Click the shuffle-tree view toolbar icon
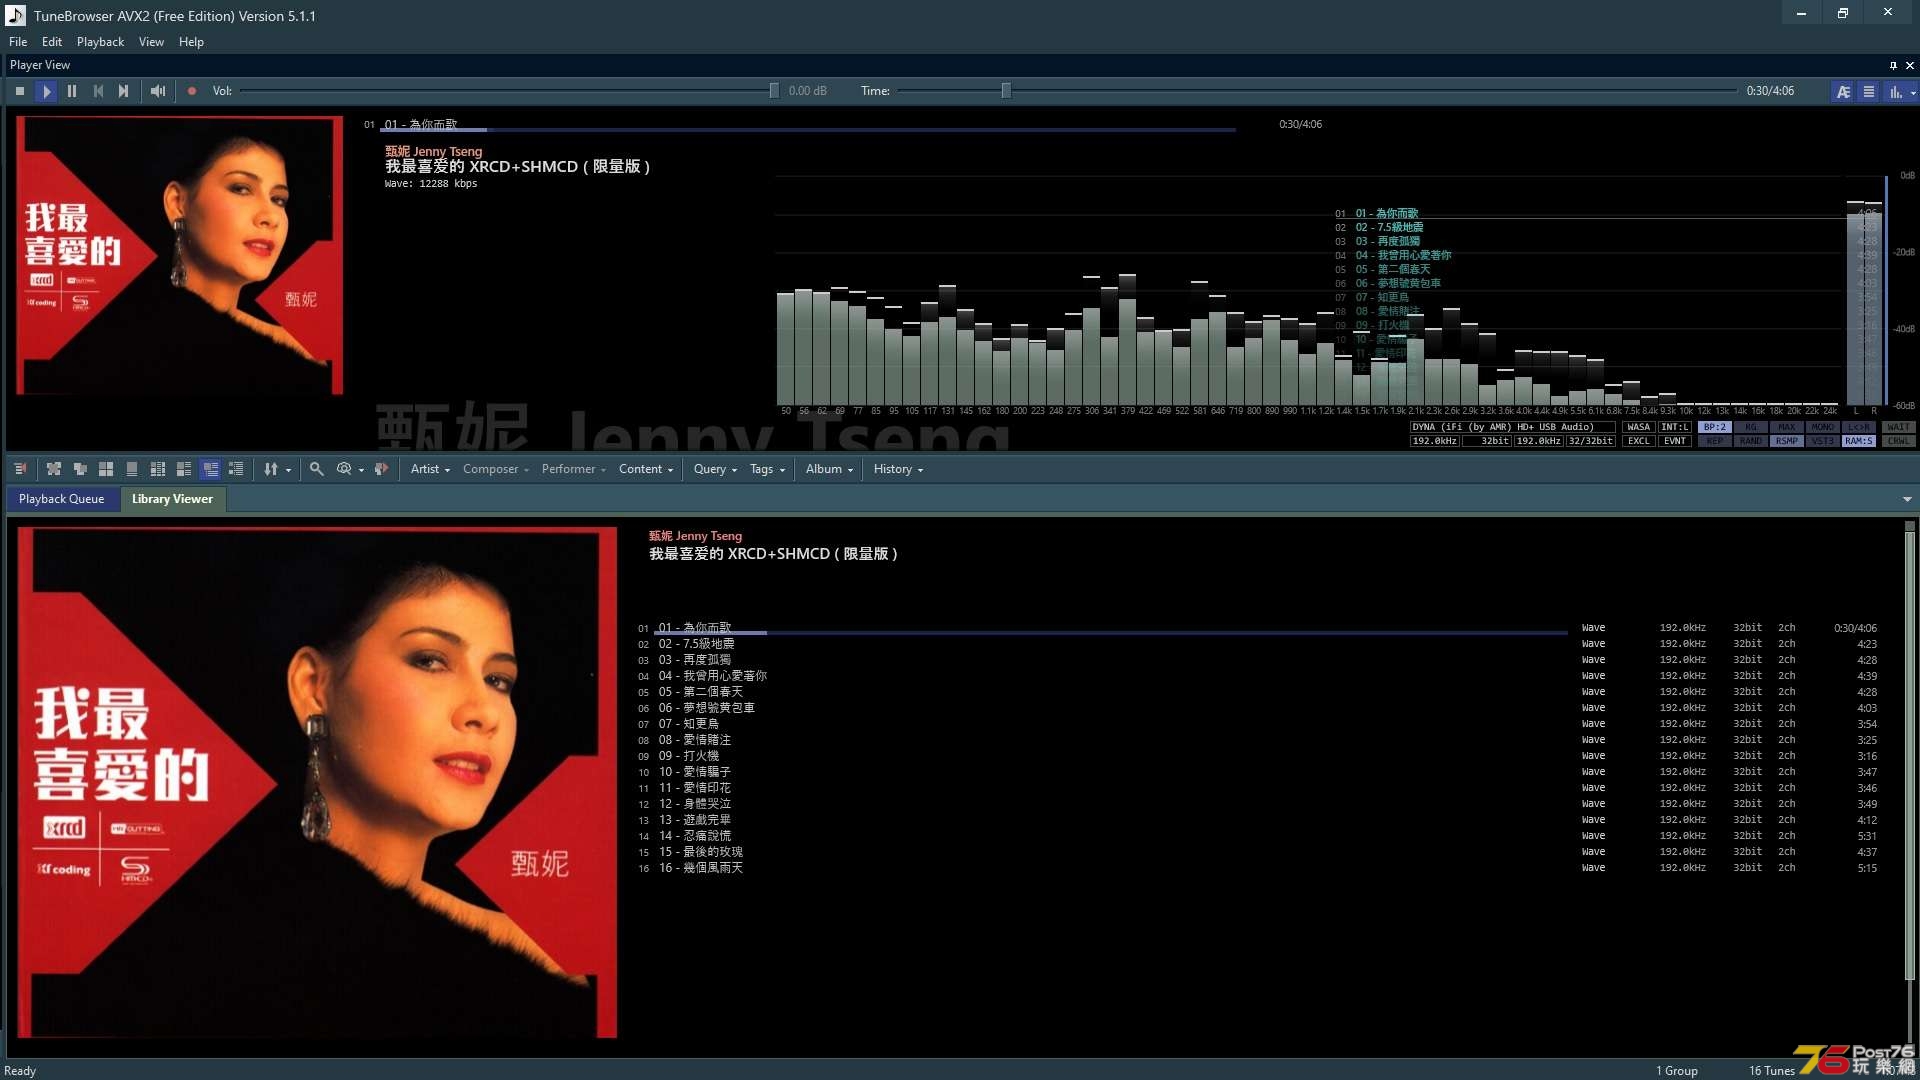1920x1080 pixels. [x=54, y=469]
